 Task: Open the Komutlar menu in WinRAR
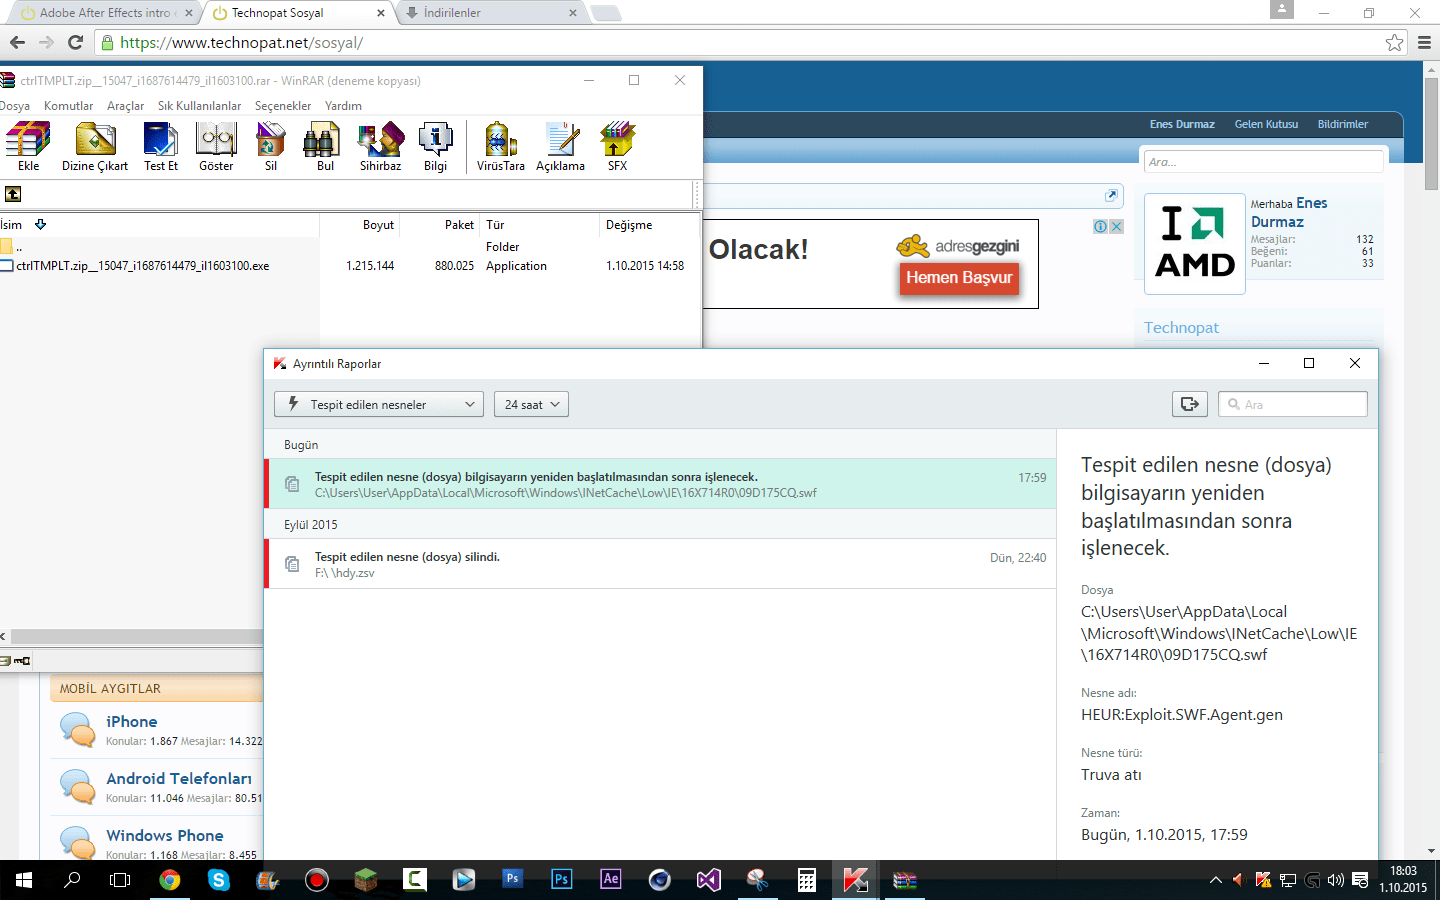tap(68, 106)
